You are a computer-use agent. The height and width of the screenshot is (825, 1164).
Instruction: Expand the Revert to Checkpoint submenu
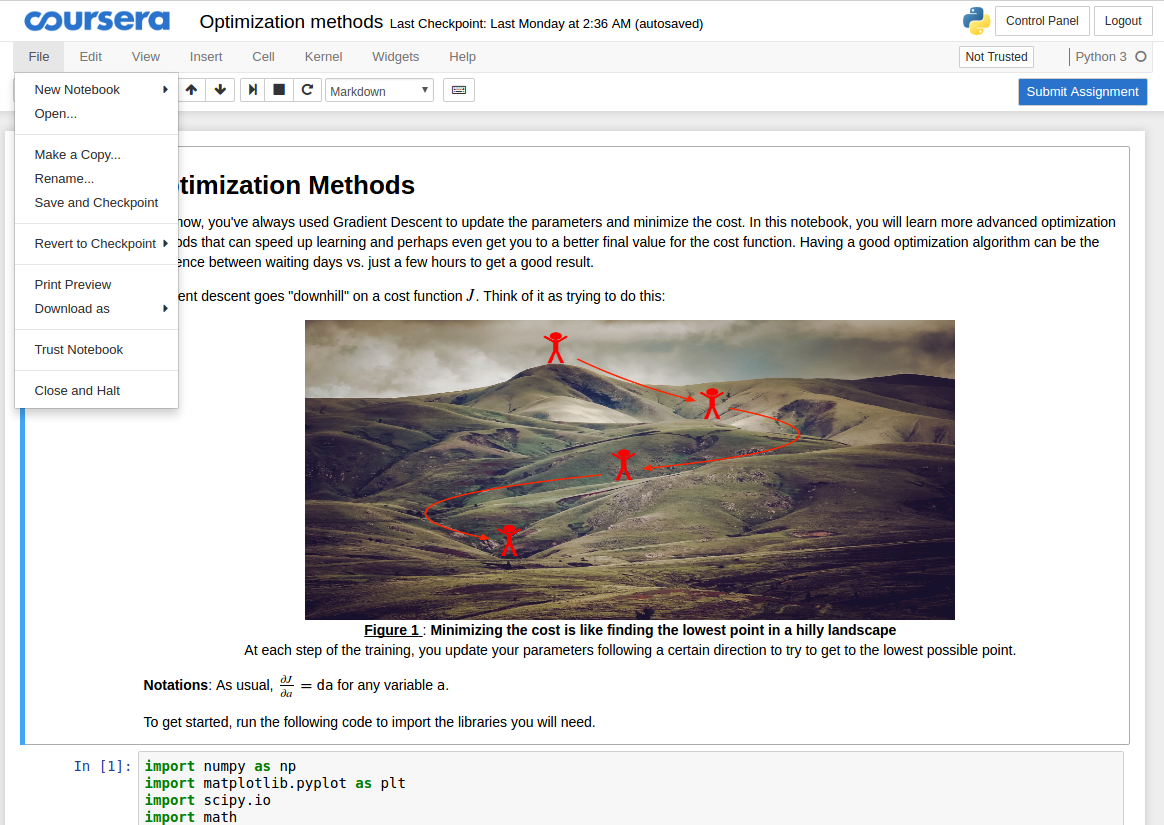97,244
